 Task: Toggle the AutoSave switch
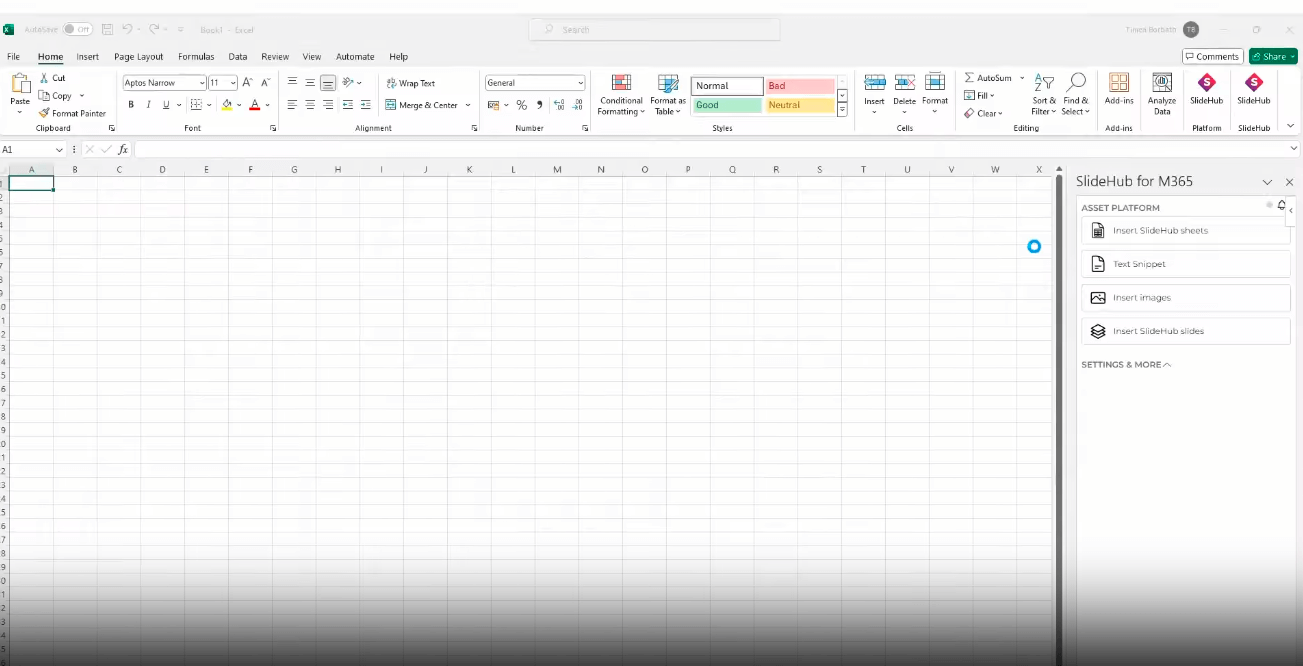point(77,30)
